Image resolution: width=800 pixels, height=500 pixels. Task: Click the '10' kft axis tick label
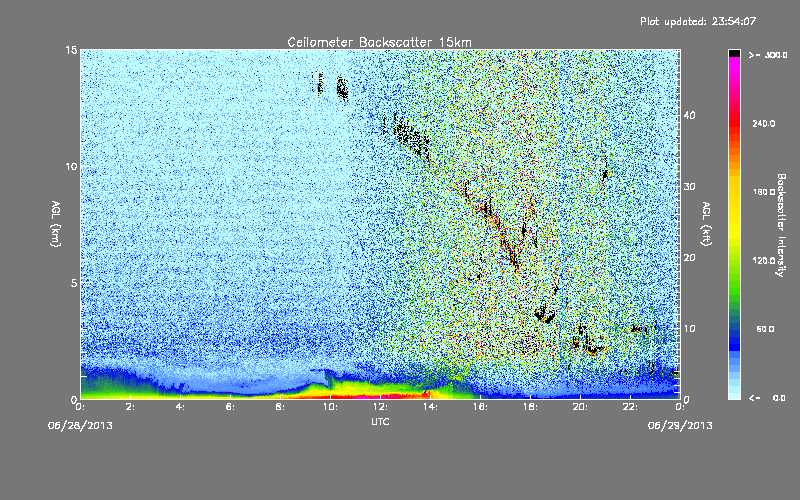click(690, 329)
